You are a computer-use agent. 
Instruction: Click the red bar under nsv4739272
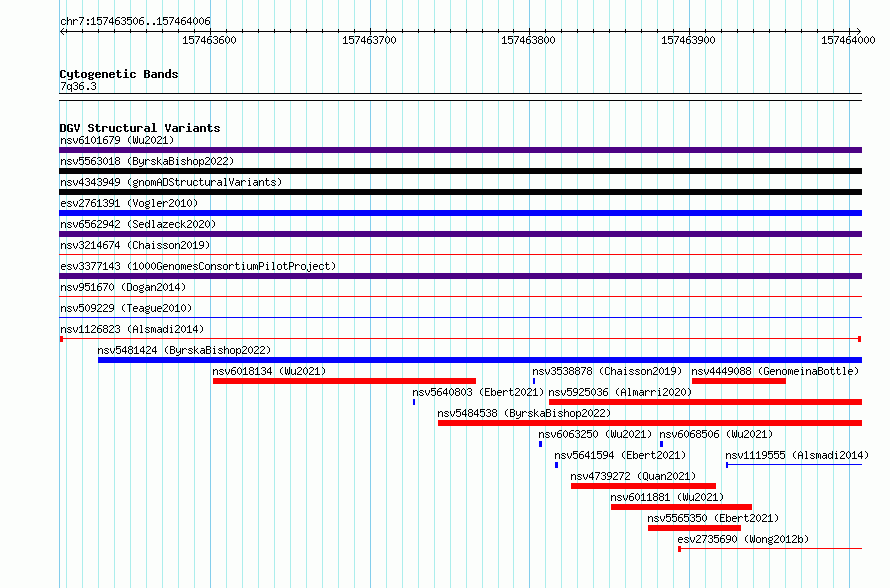coord(644,486)
